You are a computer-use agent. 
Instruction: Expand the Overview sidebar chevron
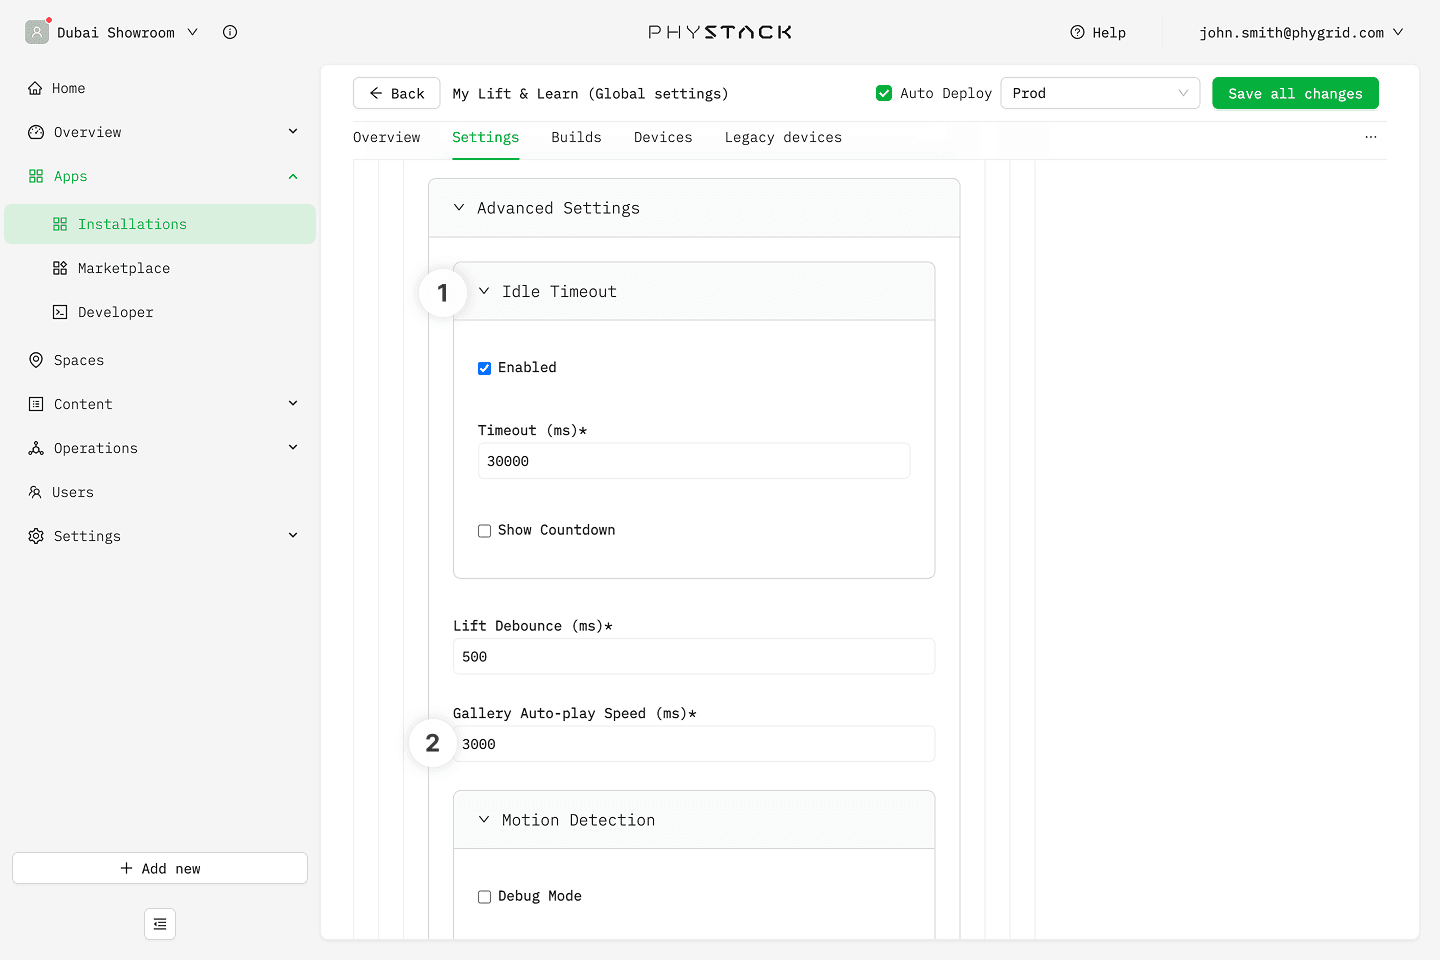pyautogui.click(x=293, y=131)
